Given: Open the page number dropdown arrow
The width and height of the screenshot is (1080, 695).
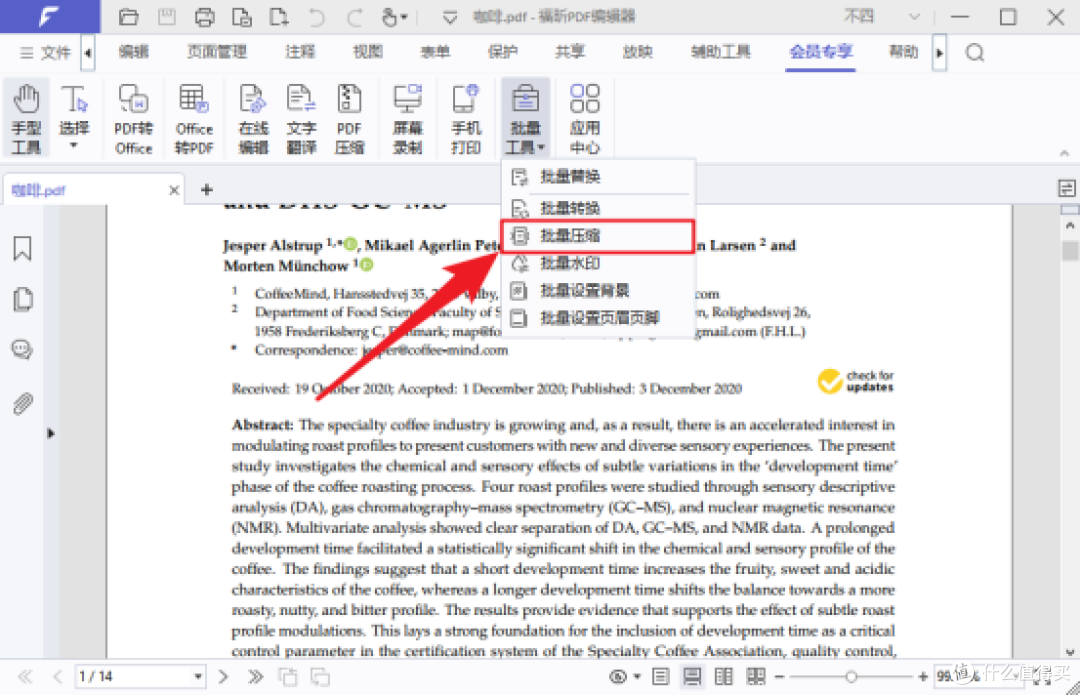Looking at the screenshot, I should (x=198, y=676).
